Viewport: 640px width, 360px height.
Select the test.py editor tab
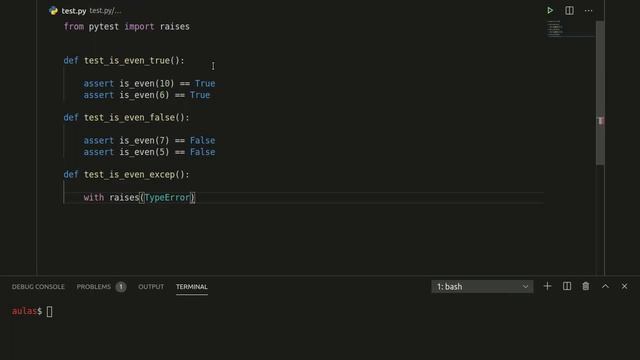pyautogui.click(x=73, y=11)
